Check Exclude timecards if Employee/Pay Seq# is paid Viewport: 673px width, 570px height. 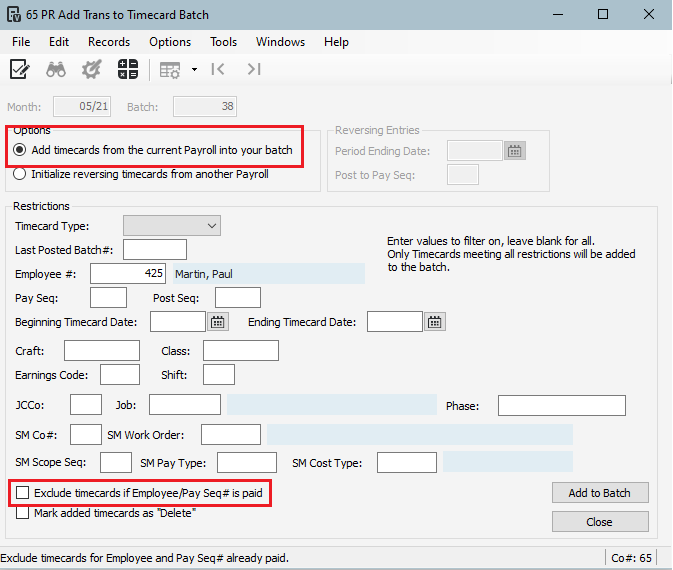pos(22,492)
